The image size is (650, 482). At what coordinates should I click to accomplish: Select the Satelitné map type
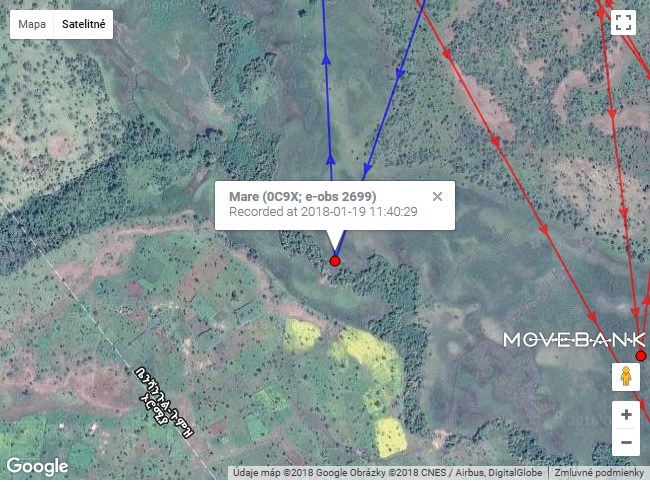(83, 24)
